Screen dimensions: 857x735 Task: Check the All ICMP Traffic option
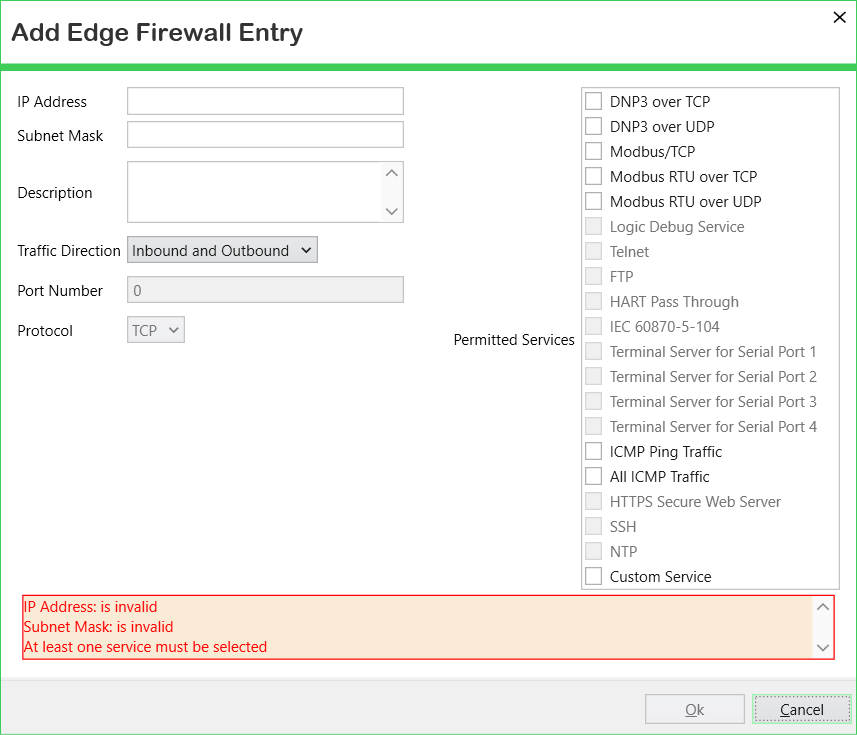[594, 477]
